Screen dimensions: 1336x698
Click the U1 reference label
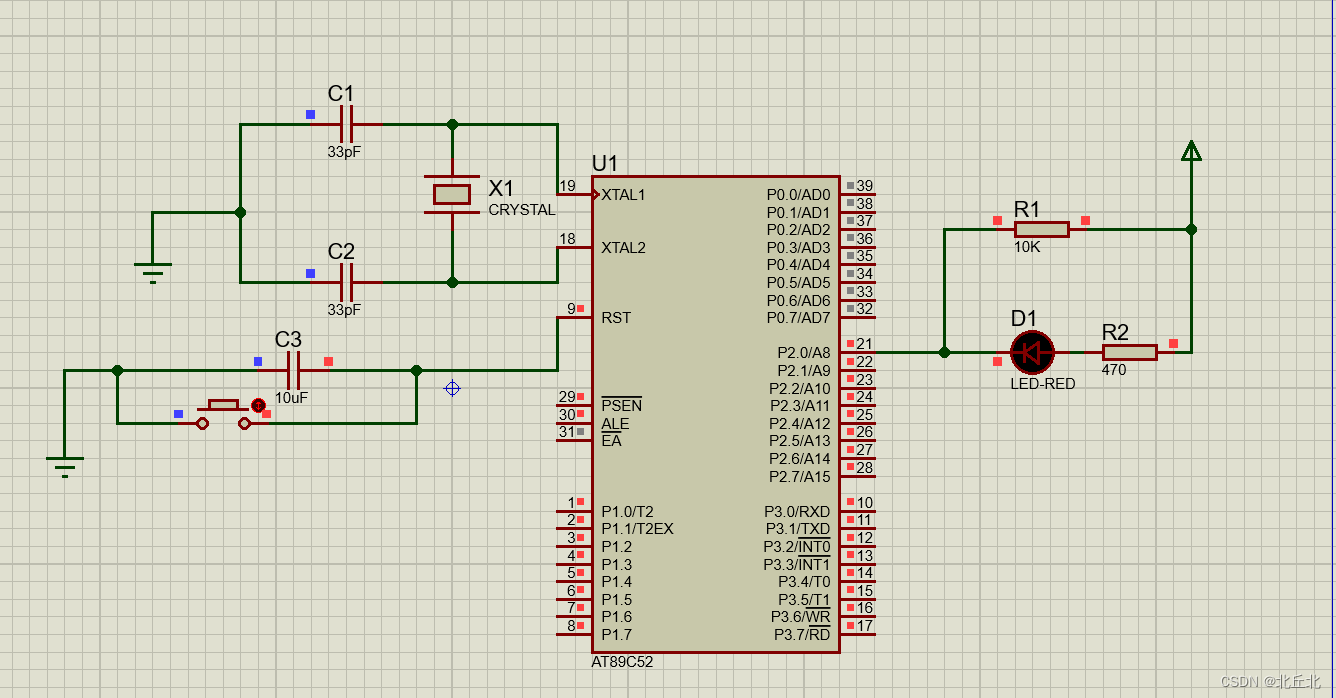(x=605, y=163)
